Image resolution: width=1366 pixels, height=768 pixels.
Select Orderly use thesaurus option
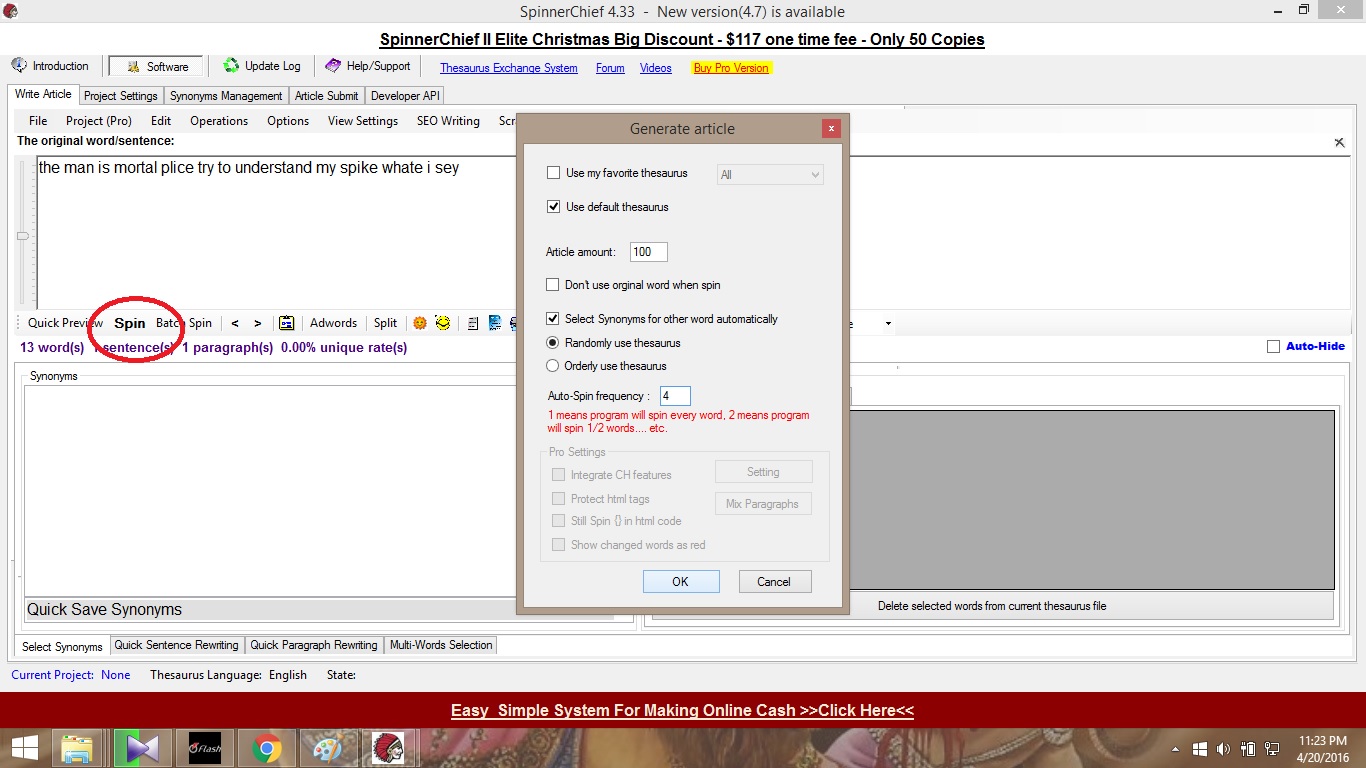tap(553, 366)
